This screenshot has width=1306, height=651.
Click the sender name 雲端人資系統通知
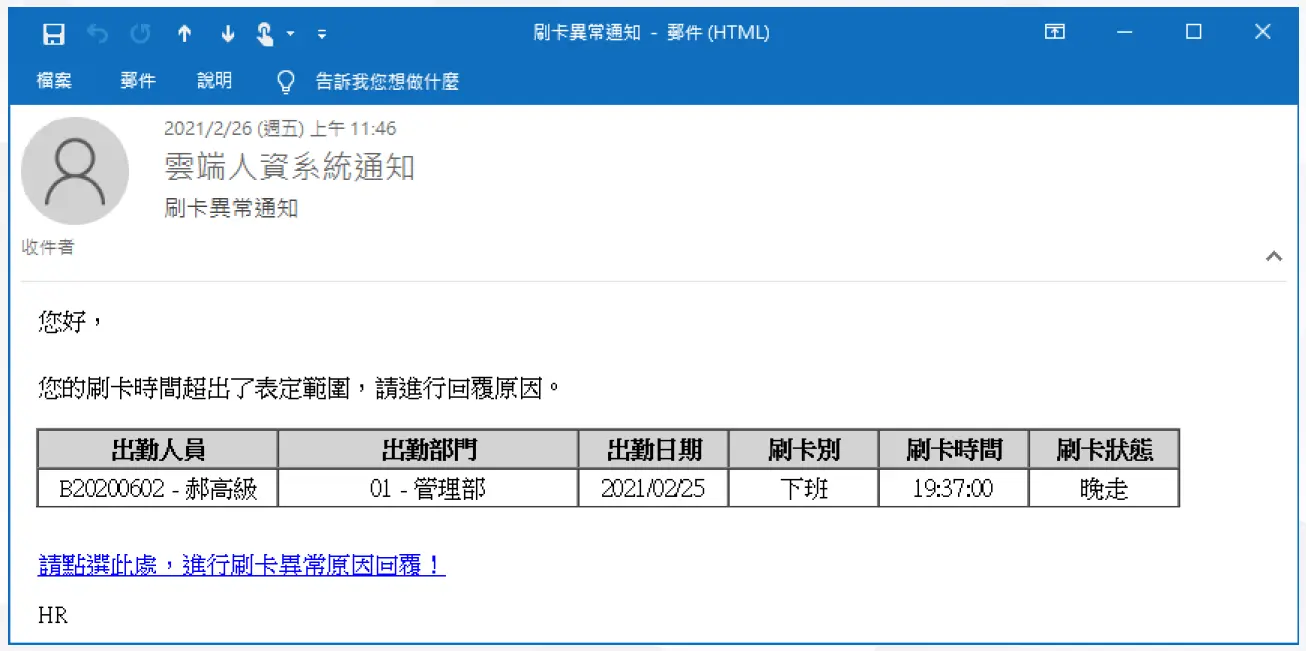[289, 167]
